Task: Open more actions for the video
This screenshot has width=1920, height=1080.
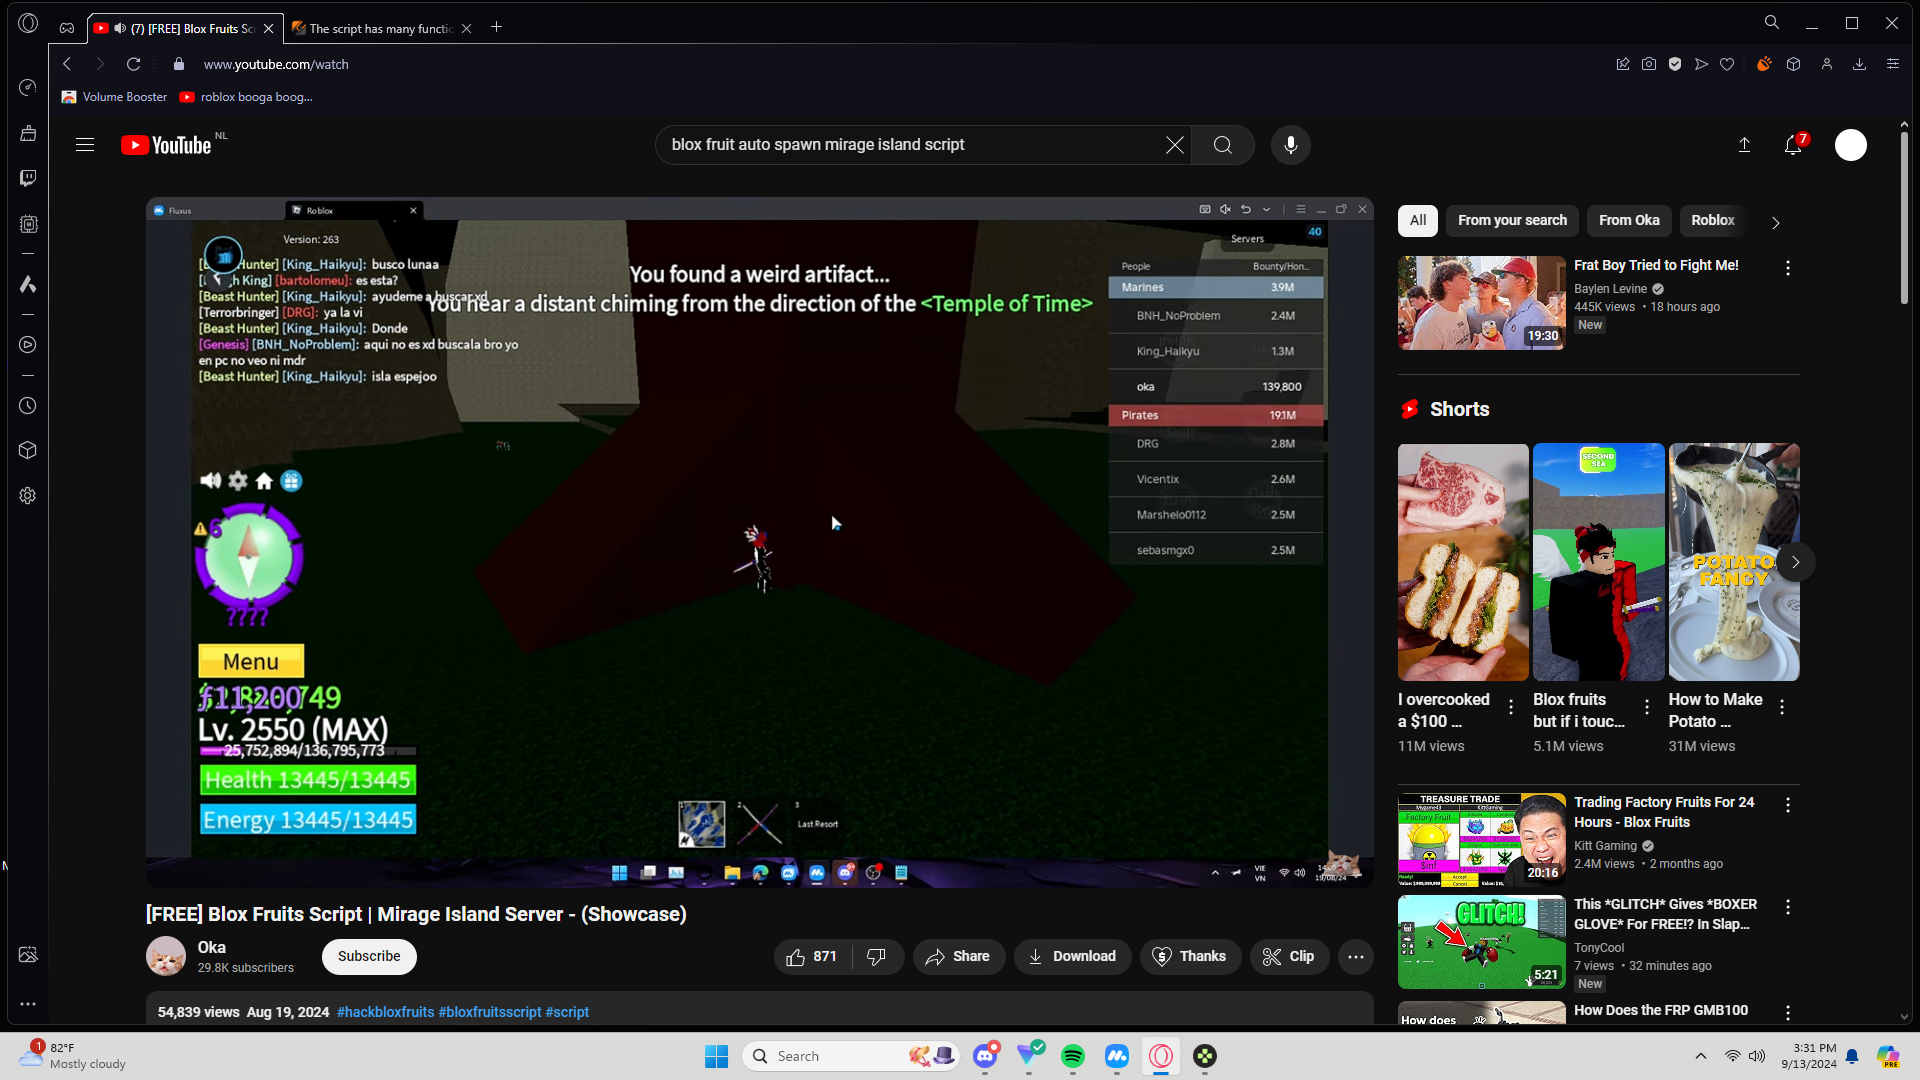Action: 1356,957
